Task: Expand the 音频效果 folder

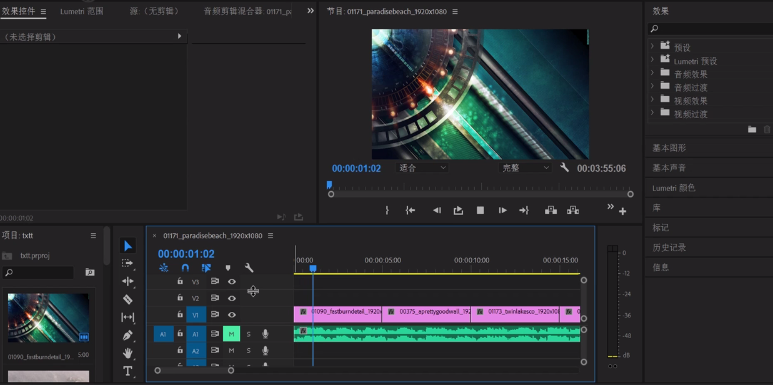Action: 652,72
